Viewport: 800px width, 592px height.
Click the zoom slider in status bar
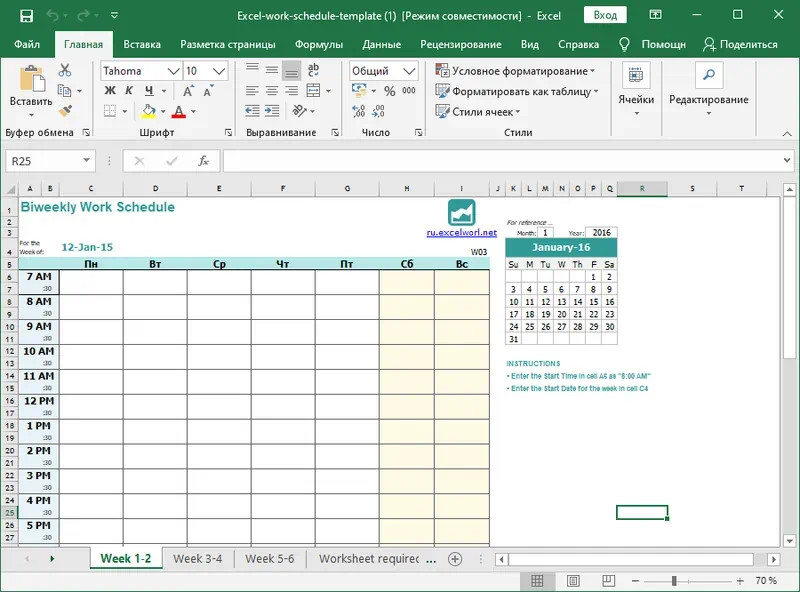coord(674,581)
